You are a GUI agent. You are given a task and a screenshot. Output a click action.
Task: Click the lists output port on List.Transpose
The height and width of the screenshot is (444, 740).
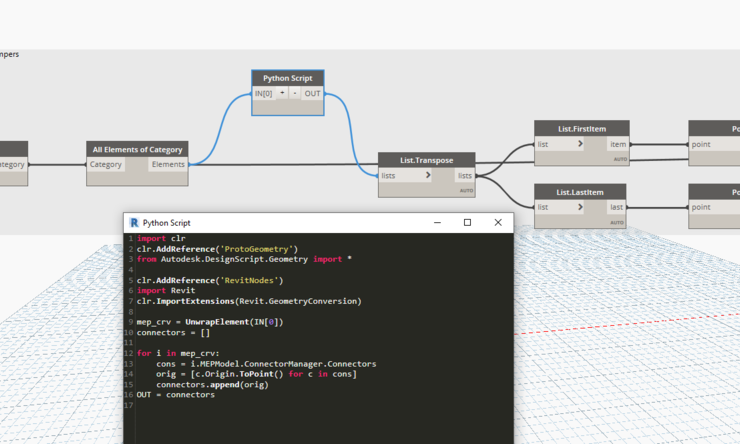pyautogui.click(x=465, y=175)
